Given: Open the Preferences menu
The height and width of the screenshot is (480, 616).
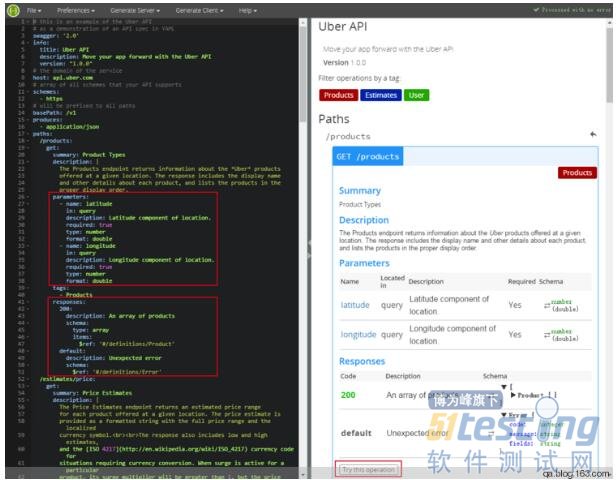Looking at the screenshot, I should click(x=75, y=11).
